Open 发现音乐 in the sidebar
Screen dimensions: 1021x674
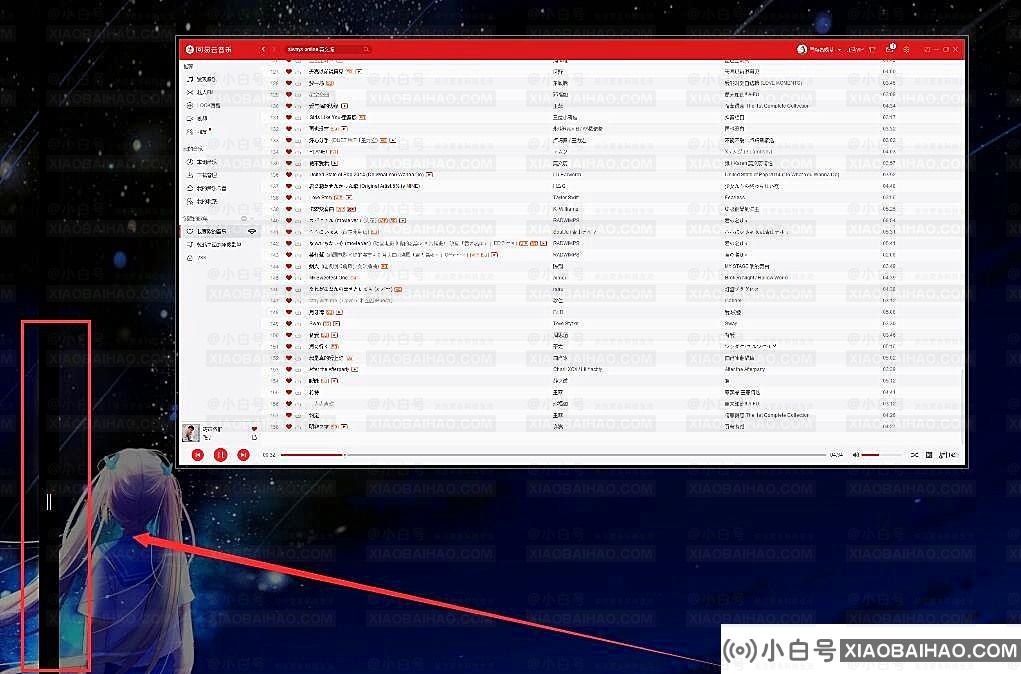point(202,79)
